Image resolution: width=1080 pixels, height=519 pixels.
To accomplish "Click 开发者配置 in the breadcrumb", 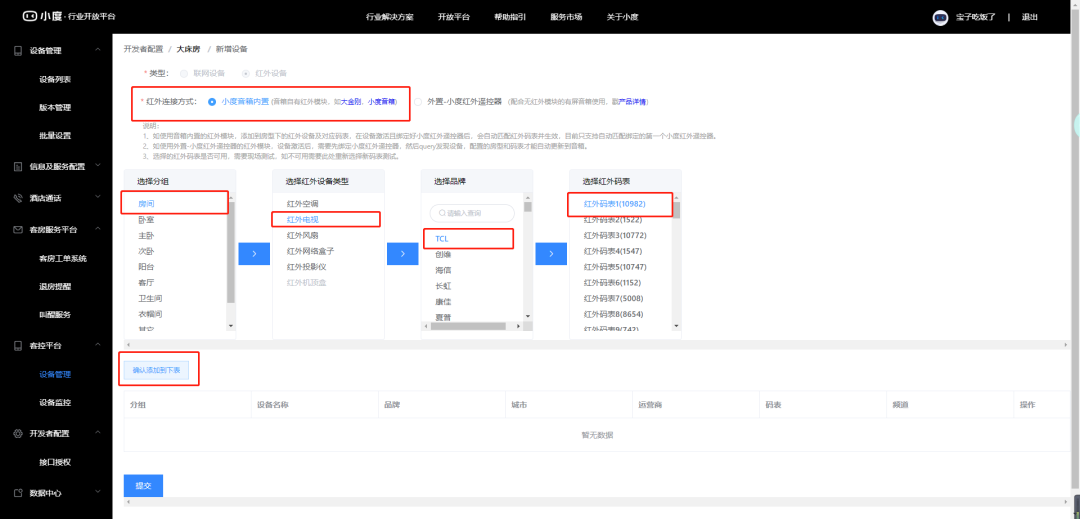I will [143, 50].
